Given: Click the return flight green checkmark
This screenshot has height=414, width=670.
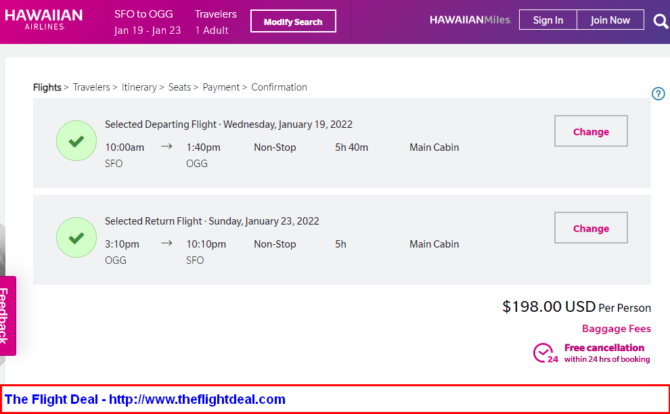Looking at the screenshot, I should (76, 238).
